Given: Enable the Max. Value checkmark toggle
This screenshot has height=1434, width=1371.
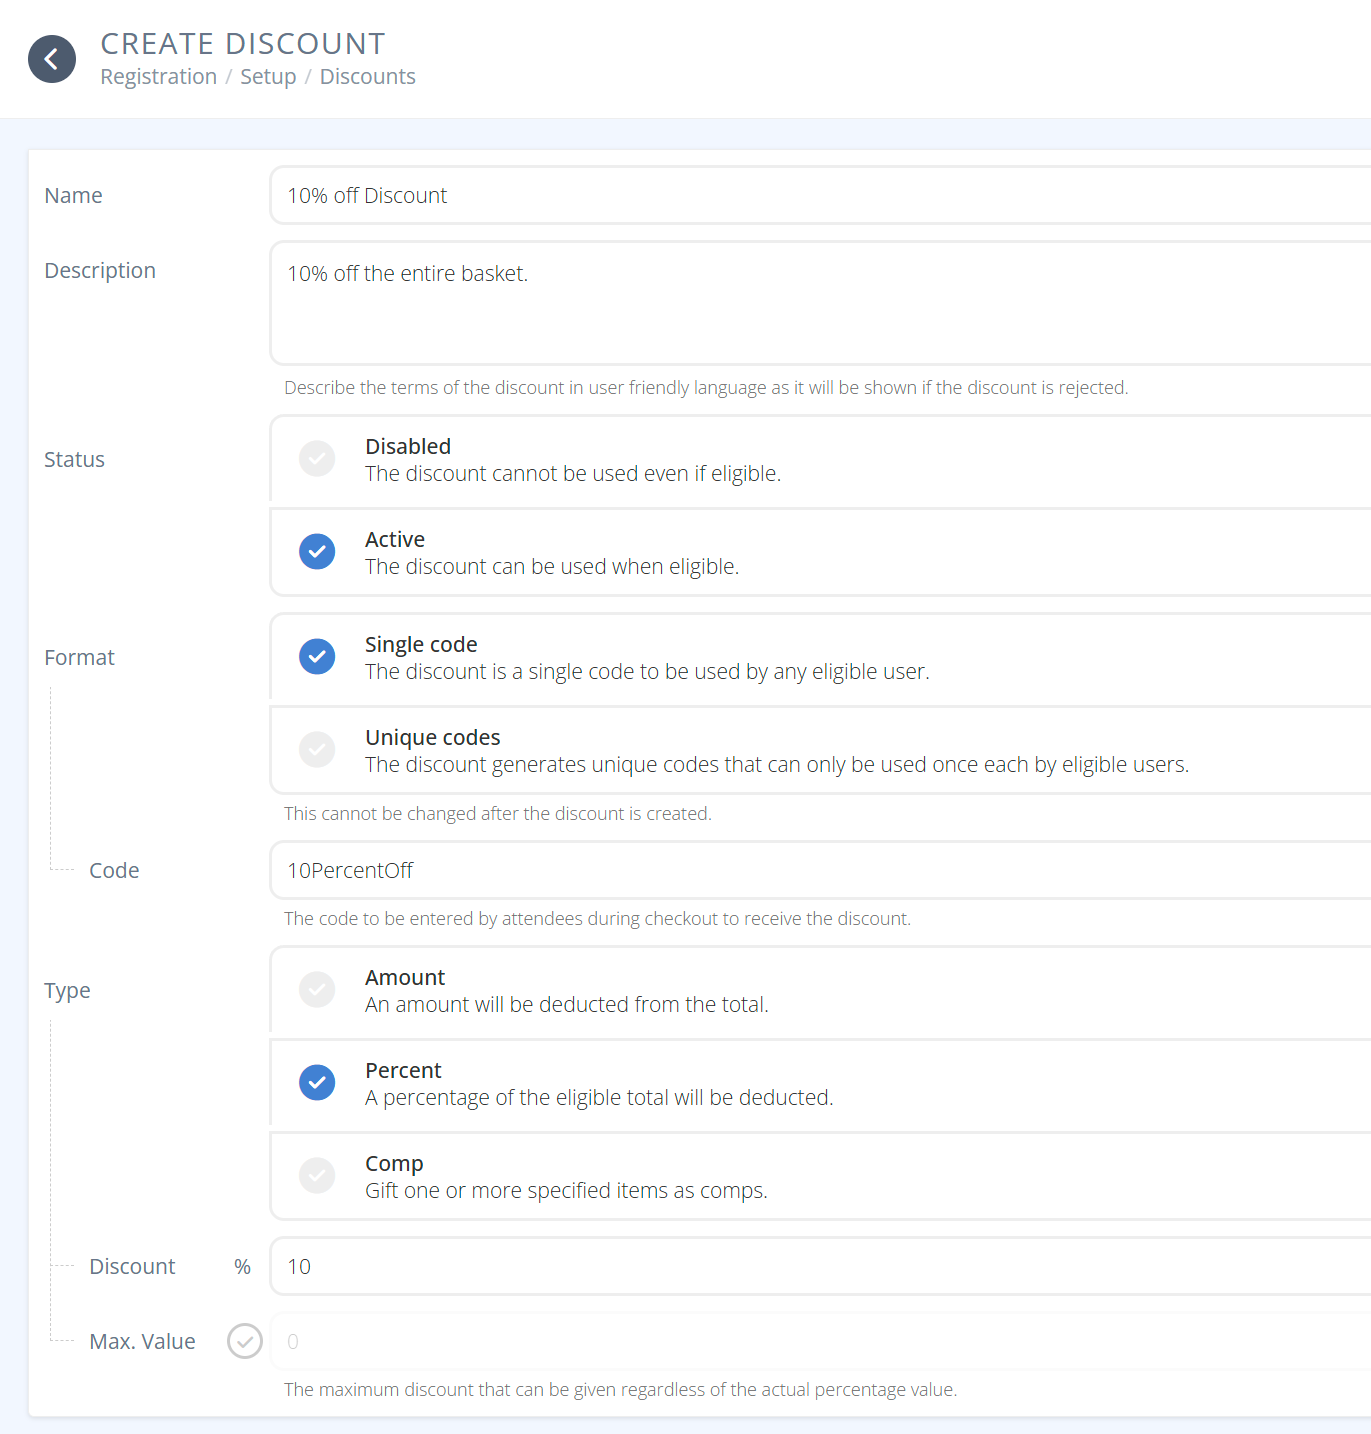Looking at the screenshot, I should tap(245, 1342).
